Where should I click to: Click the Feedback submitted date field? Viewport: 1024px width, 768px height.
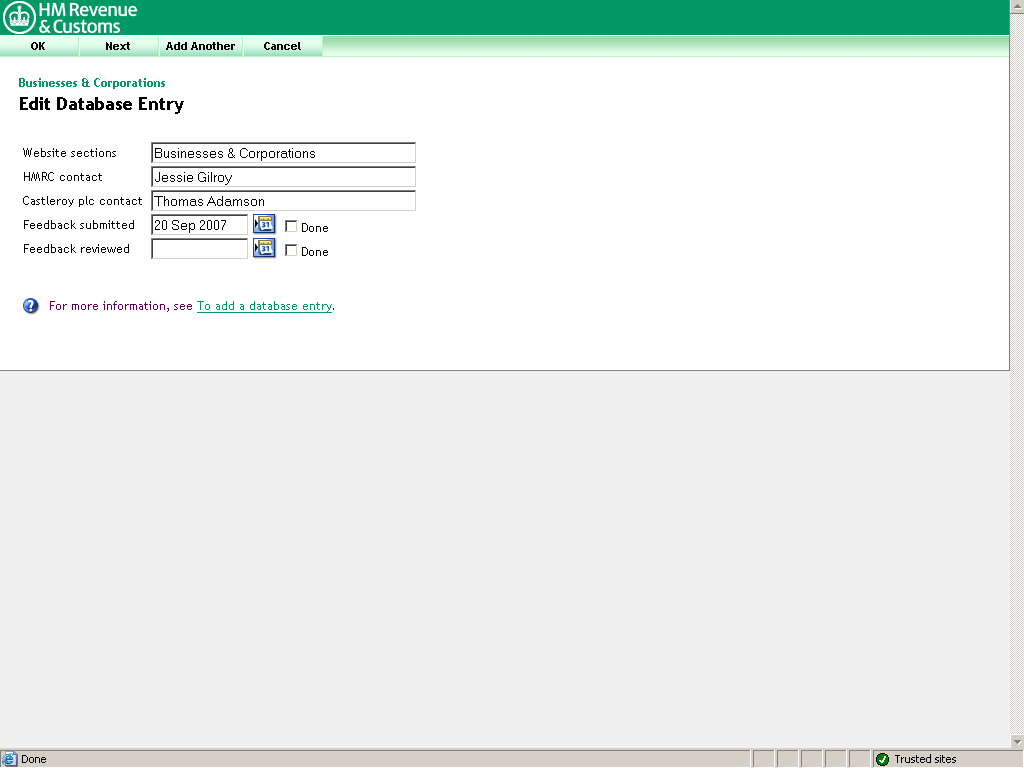(x=199, y=225)
